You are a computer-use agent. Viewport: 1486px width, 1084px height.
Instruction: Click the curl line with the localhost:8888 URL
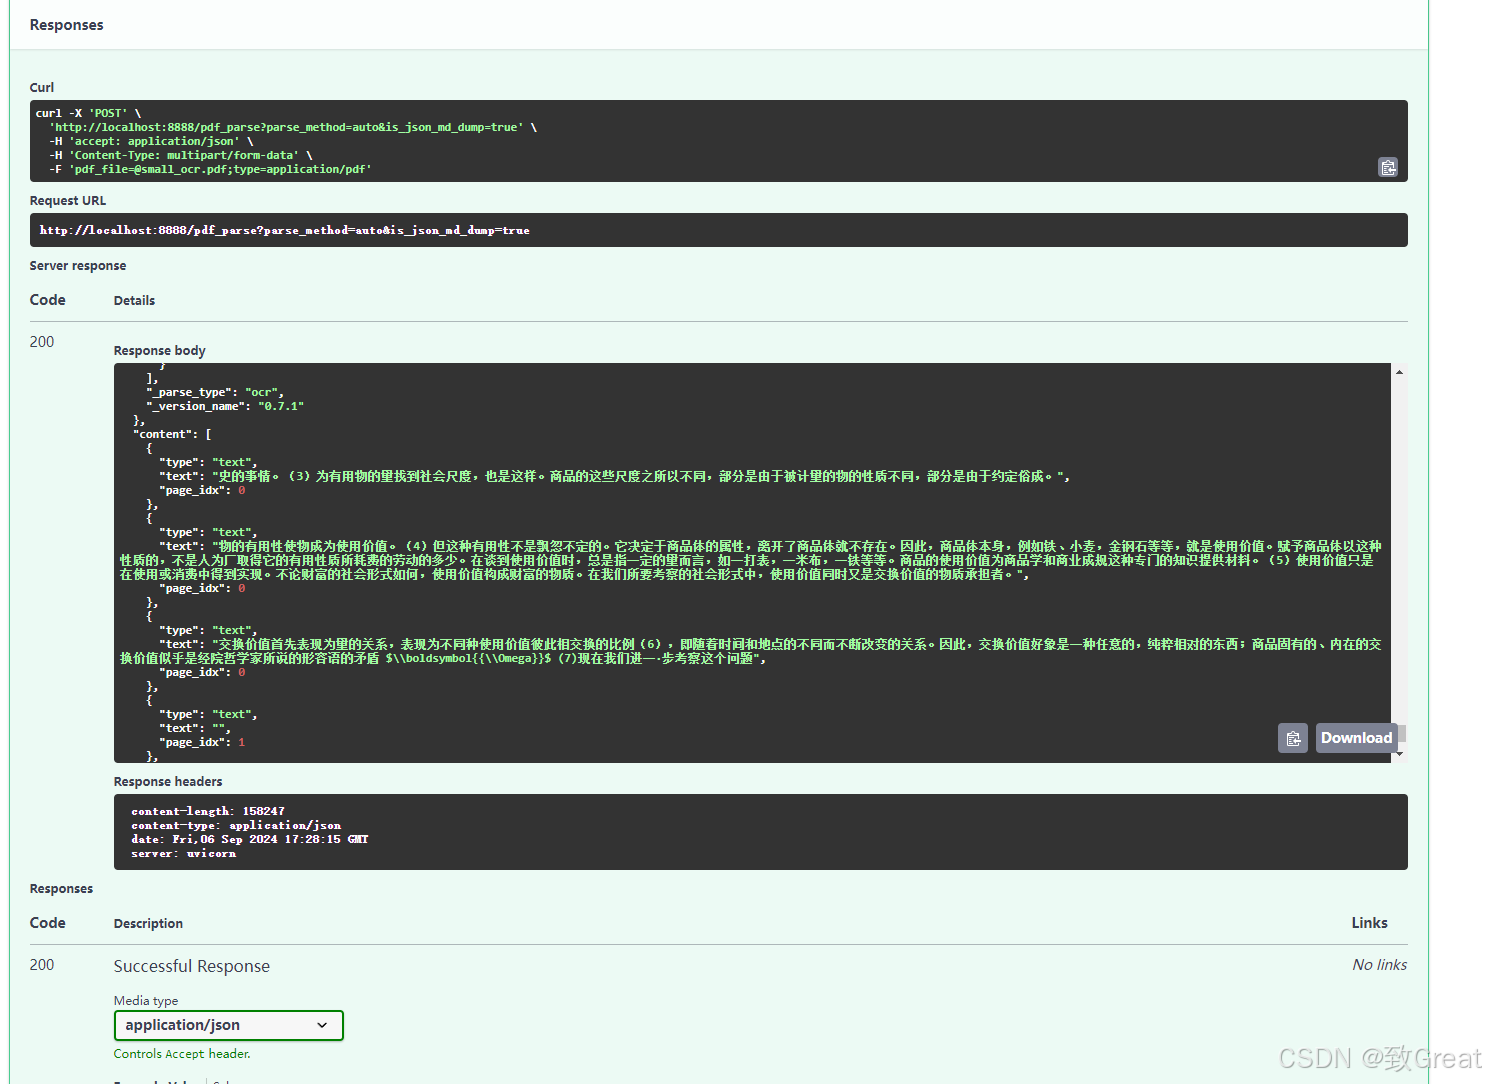tap(293, 127)
